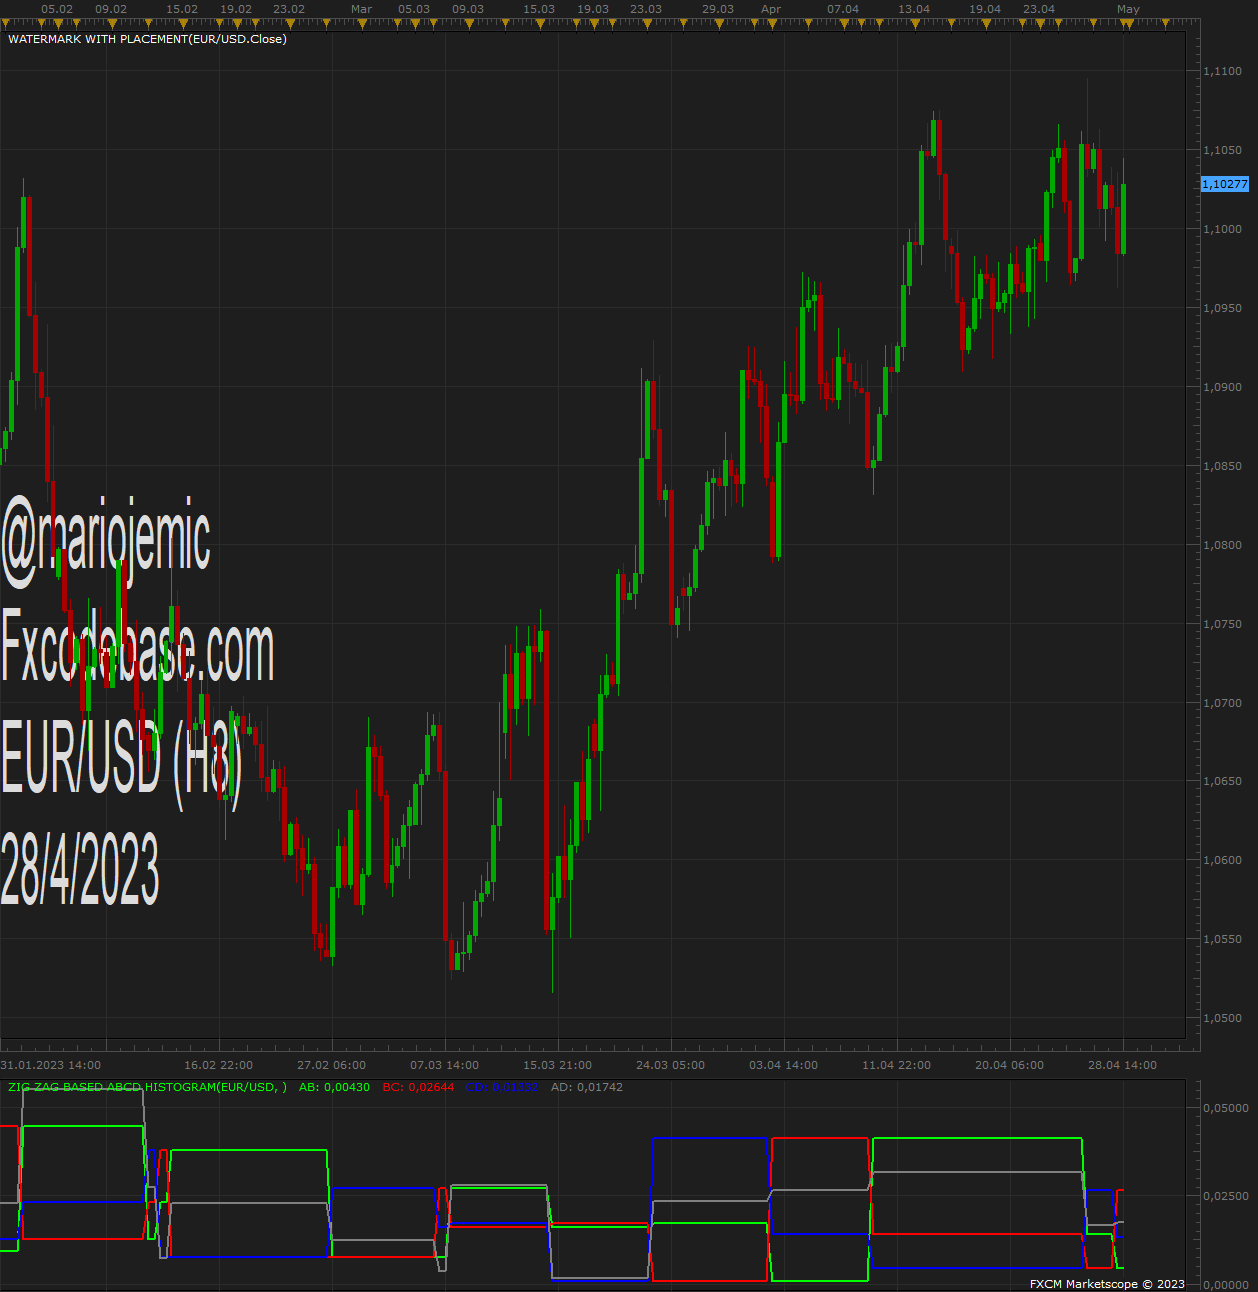Click the 05.02 date on top timeline

57,9
